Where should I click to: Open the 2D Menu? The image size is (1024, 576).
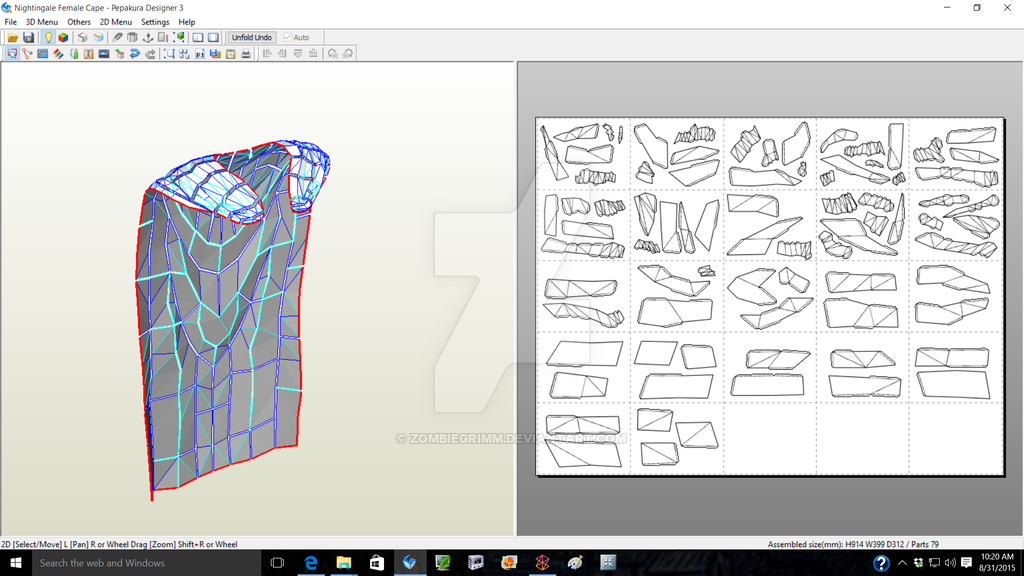point(116,22)
